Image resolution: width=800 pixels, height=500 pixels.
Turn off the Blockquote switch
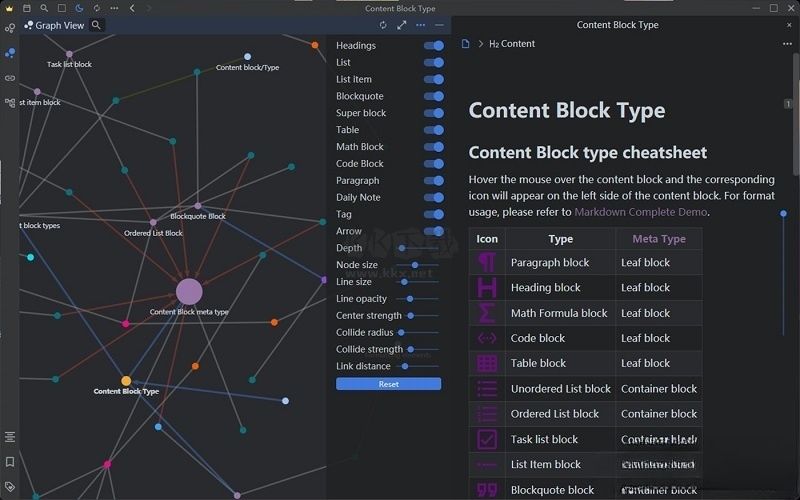pyautogui.click(x=434, y=96)
